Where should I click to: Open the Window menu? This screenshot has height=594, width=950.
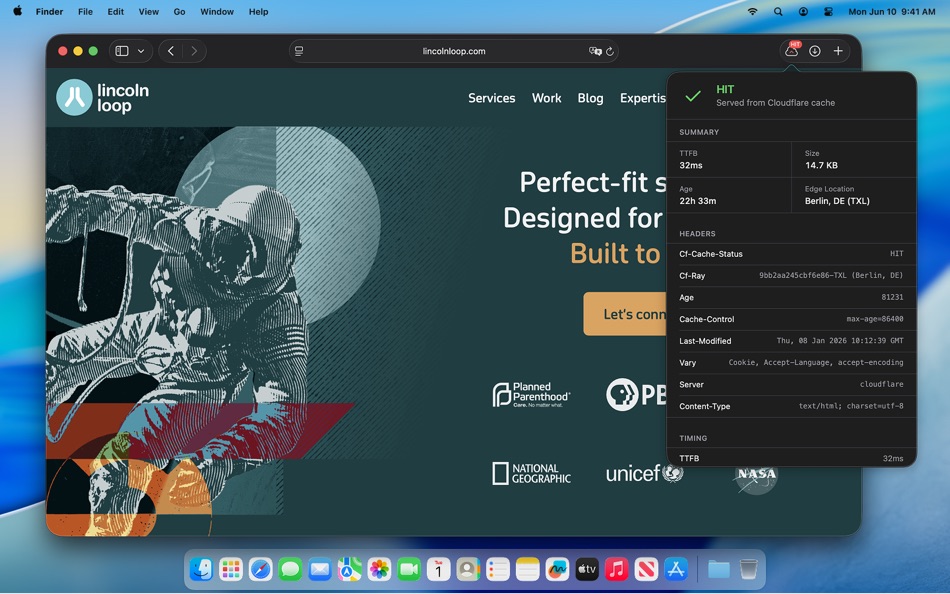pos(216,11)
